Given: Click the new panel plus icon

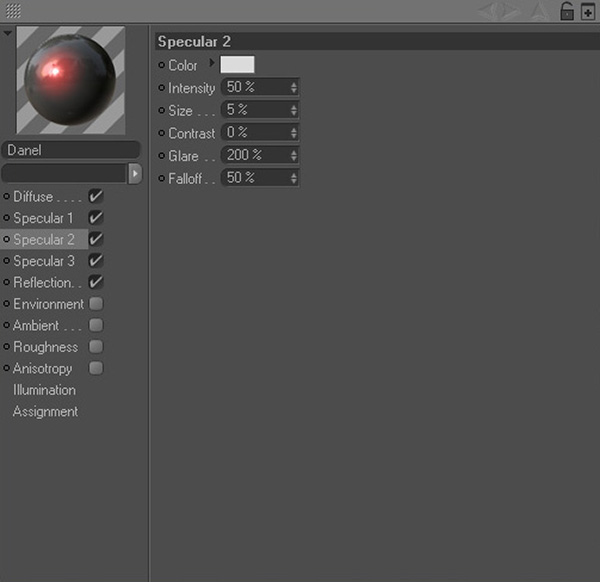Looking at the screenshot, I should [x=588, y=12].
